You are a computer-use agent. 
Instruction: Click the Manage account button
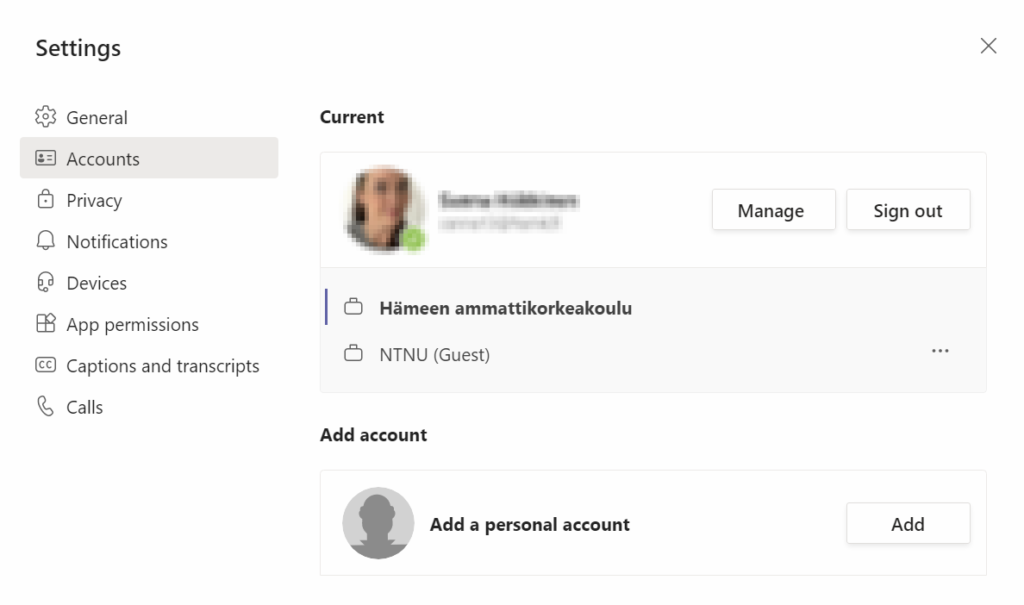pos(773,210)
